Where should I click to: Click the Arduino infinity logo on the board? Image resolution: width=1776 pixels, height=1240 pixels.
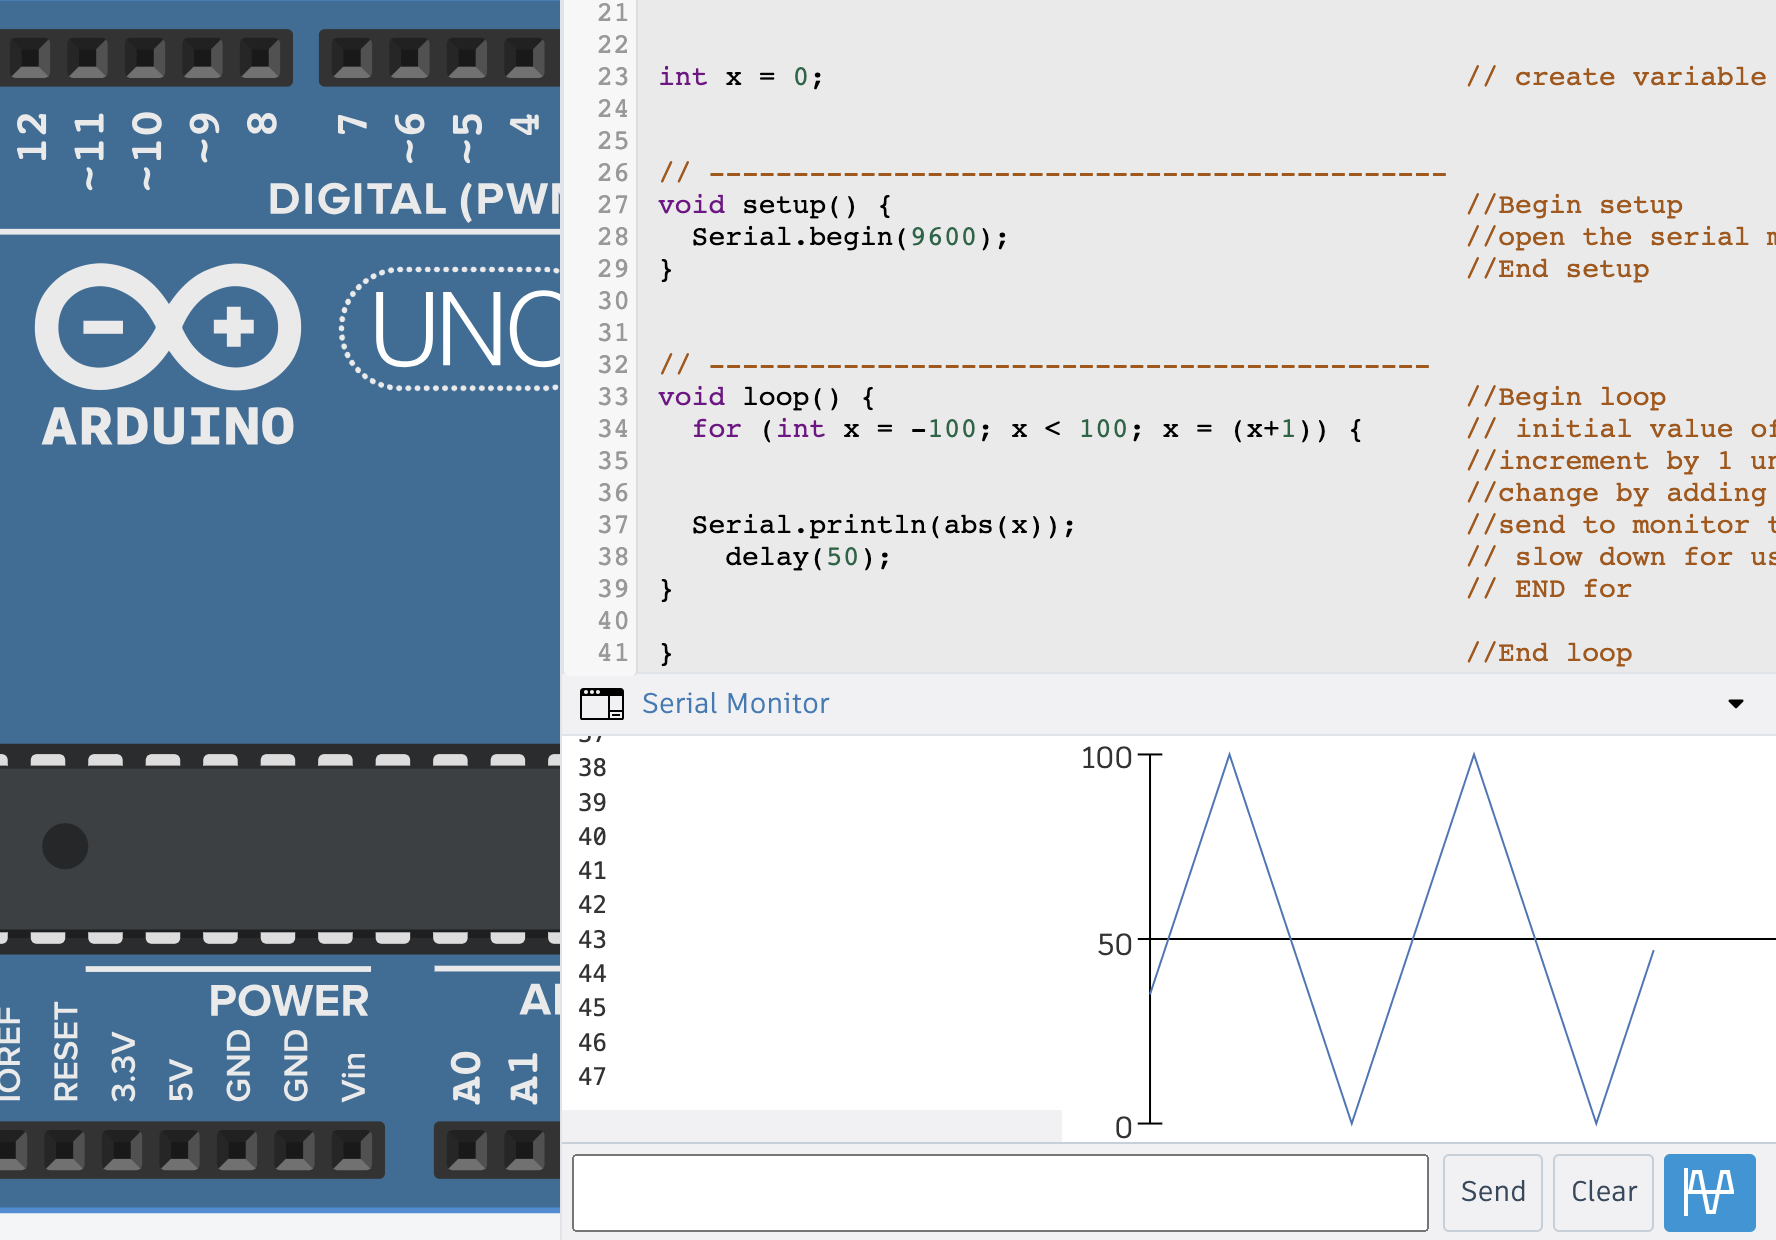[168, 327]
